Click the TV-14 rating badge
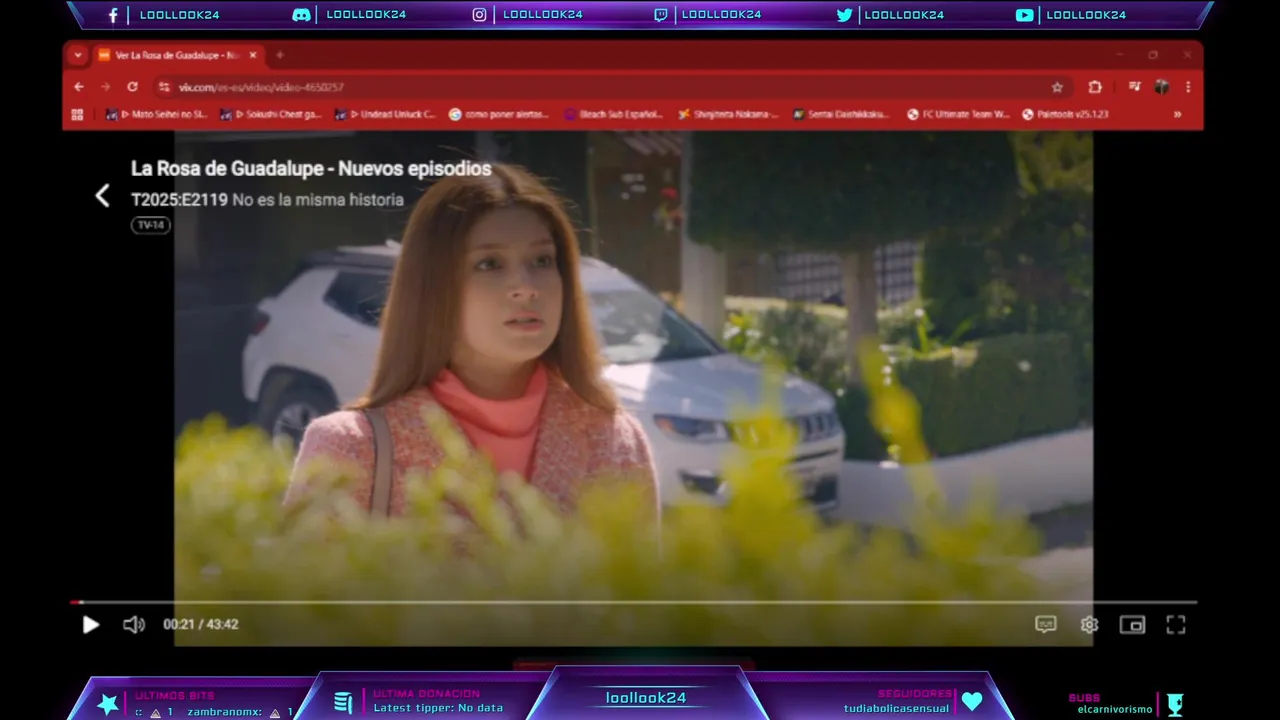The width and height of the screenshot is (1280, 720). click(151, 225)
